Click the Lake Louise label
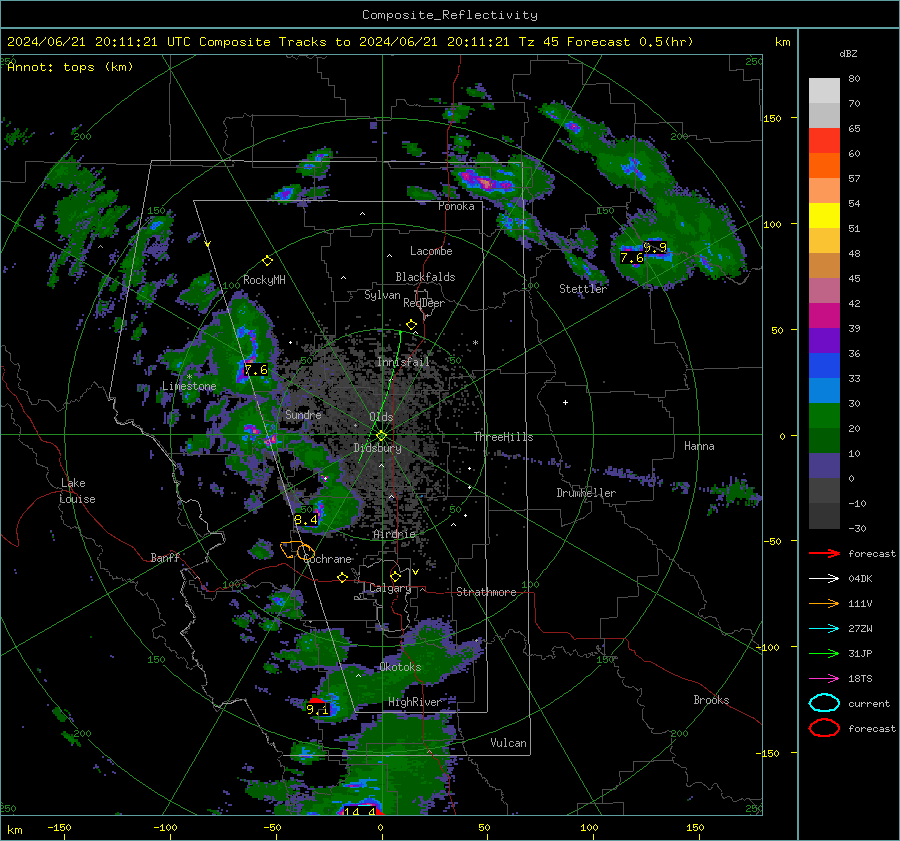The height and width of the screenshot is (841, 900). [x=78, y=491]
